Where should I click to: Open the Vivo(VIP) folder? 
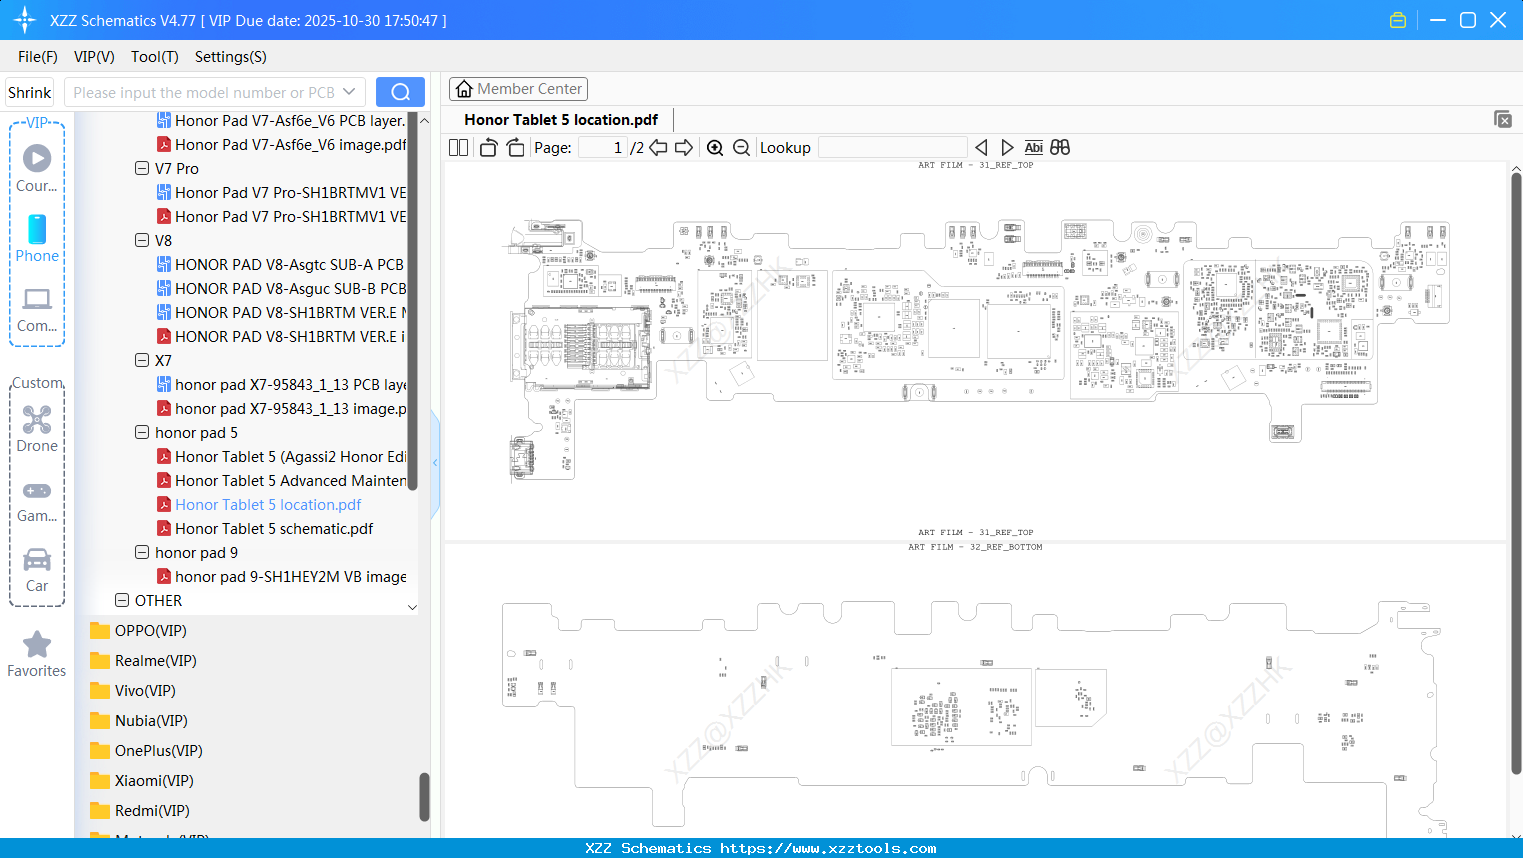133,690
